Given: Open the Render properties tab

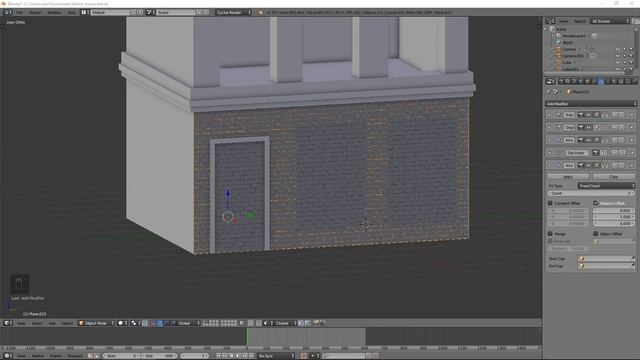Looking at the screenshot, I should (561, 82).
